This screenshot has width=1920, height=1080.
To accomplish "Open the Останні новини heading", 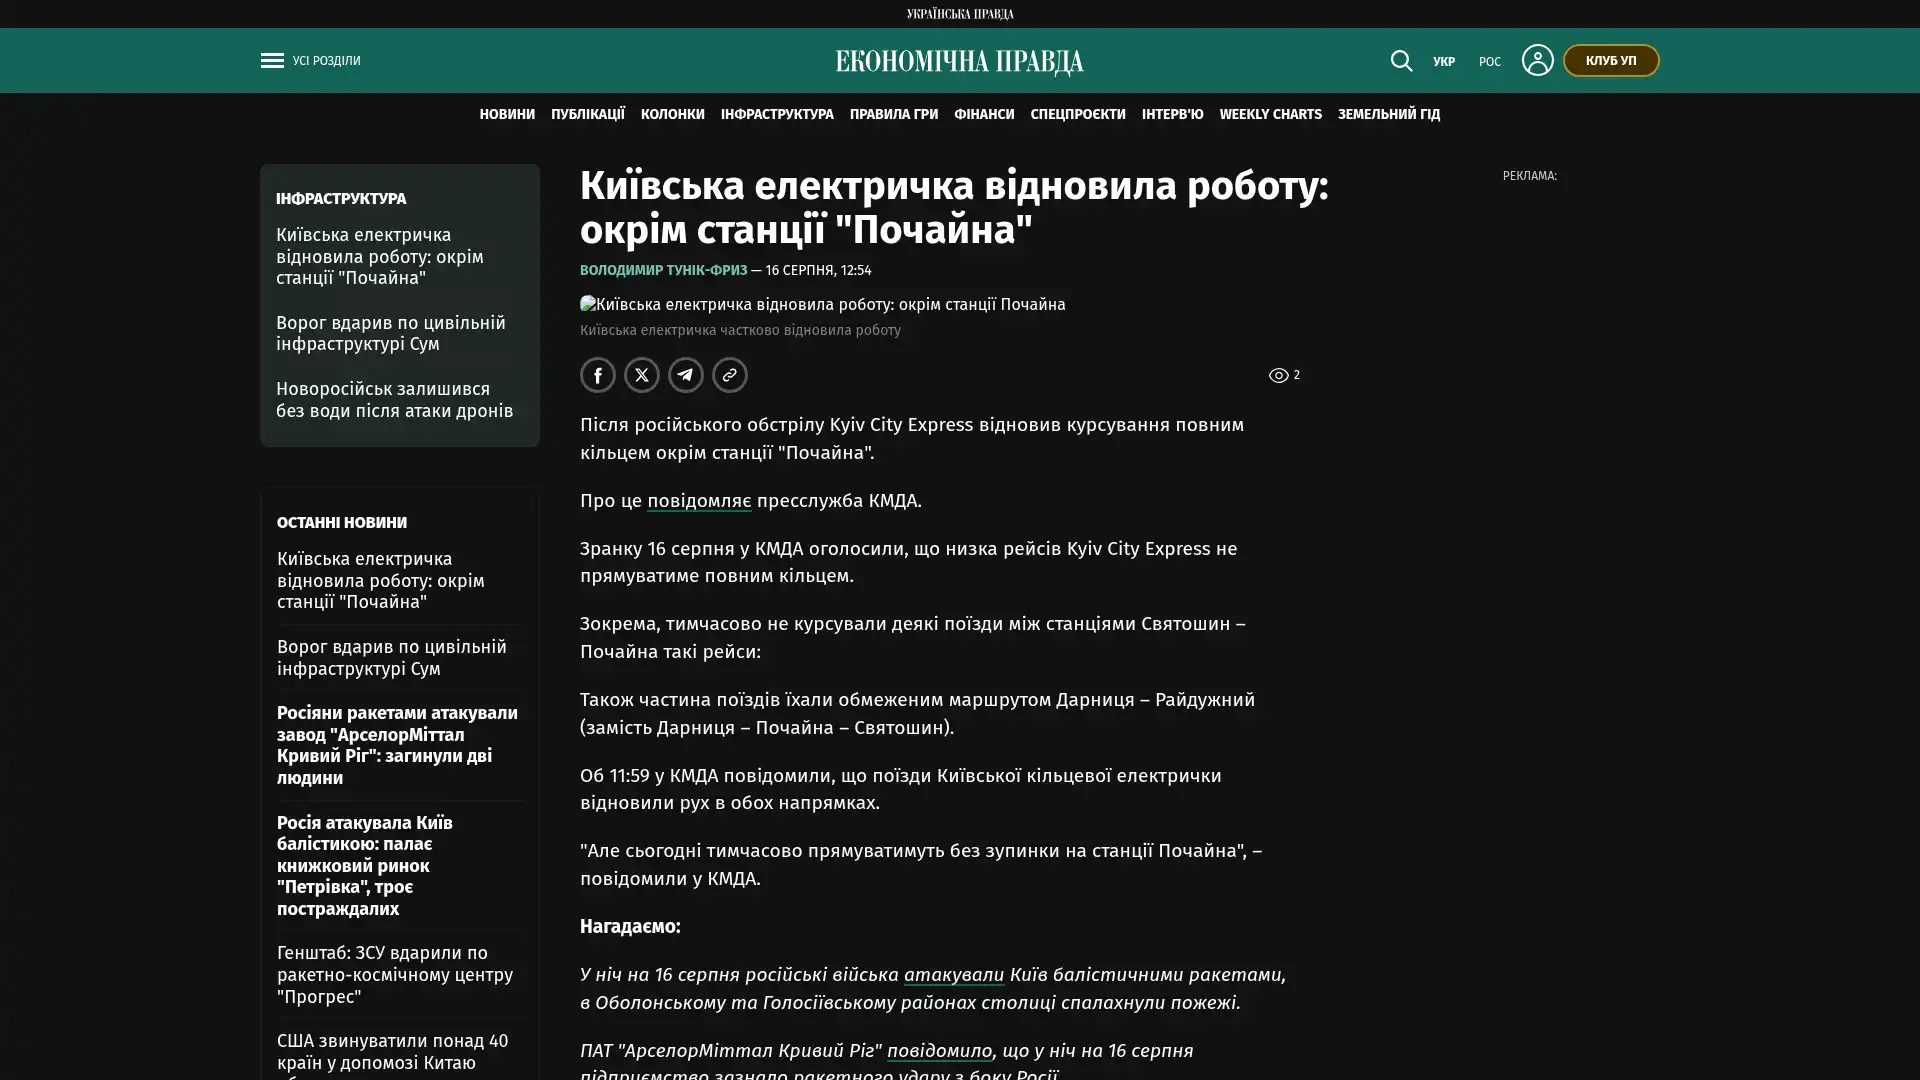I will 342,522.
